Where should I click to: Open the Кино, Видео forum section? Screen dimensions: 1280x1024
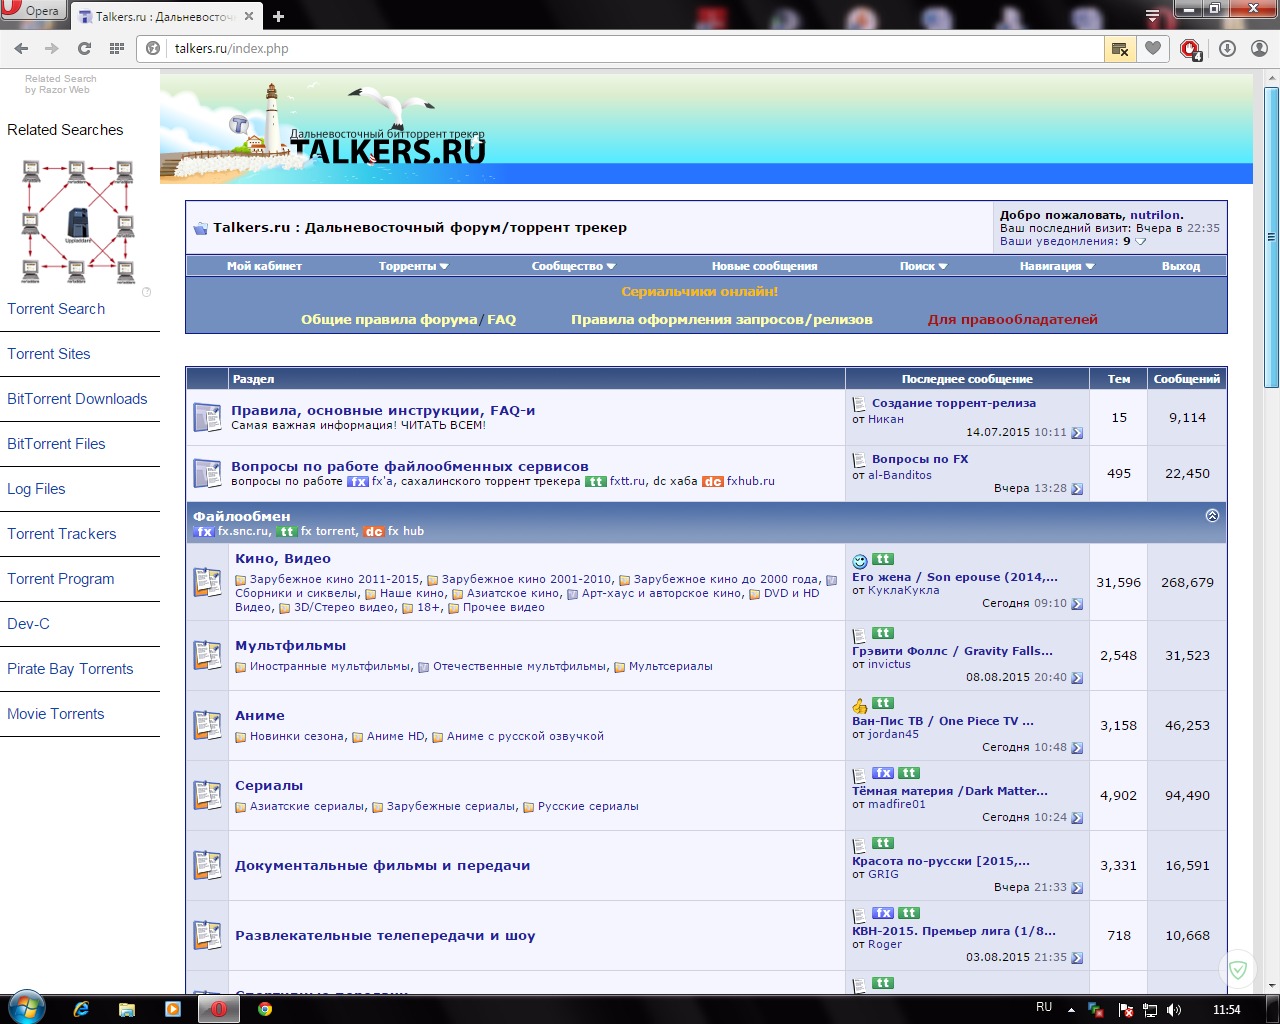(x=283, y=559)
